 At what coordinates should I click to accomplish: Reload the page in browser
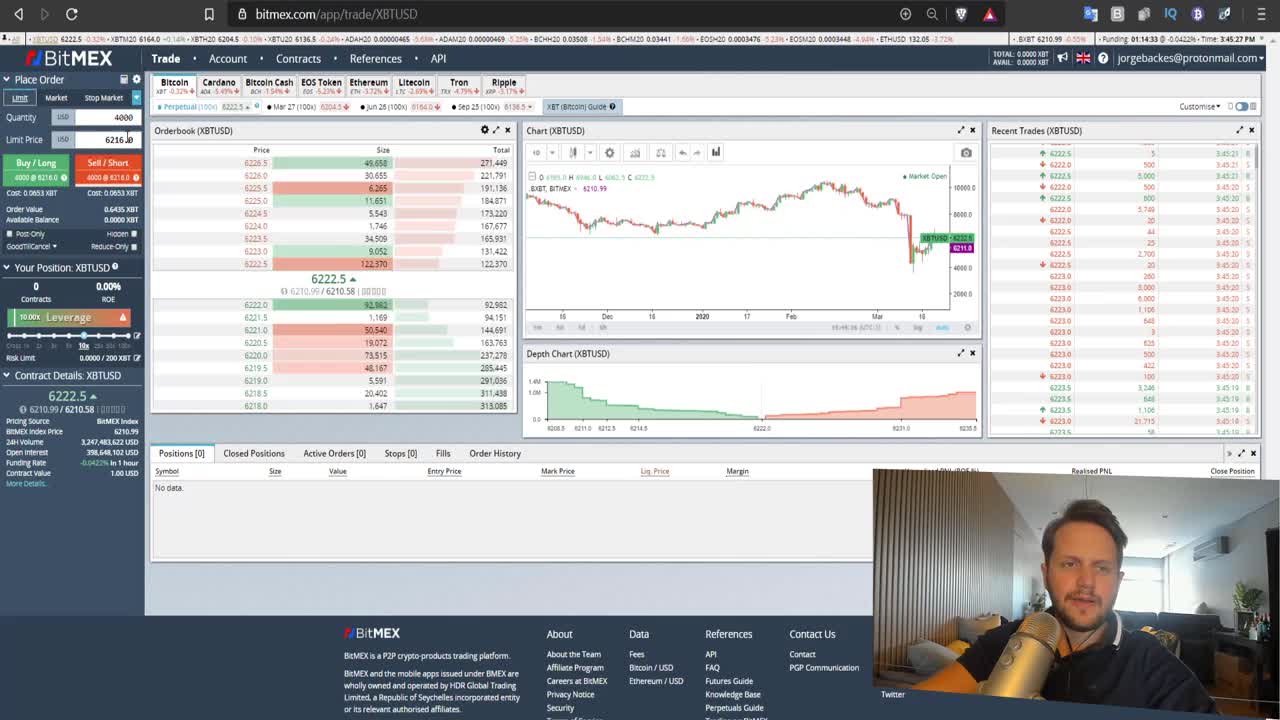(72, 14)
